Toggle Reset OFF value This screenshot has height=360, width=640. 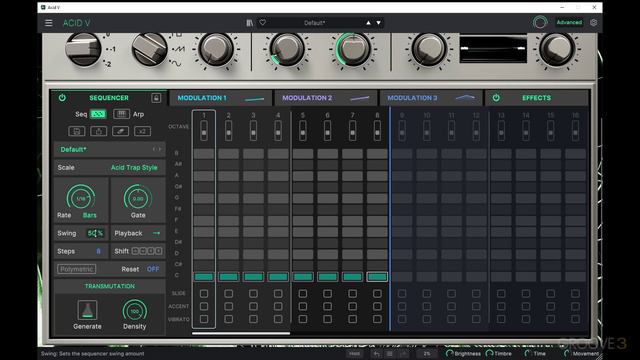click(153, 269)
